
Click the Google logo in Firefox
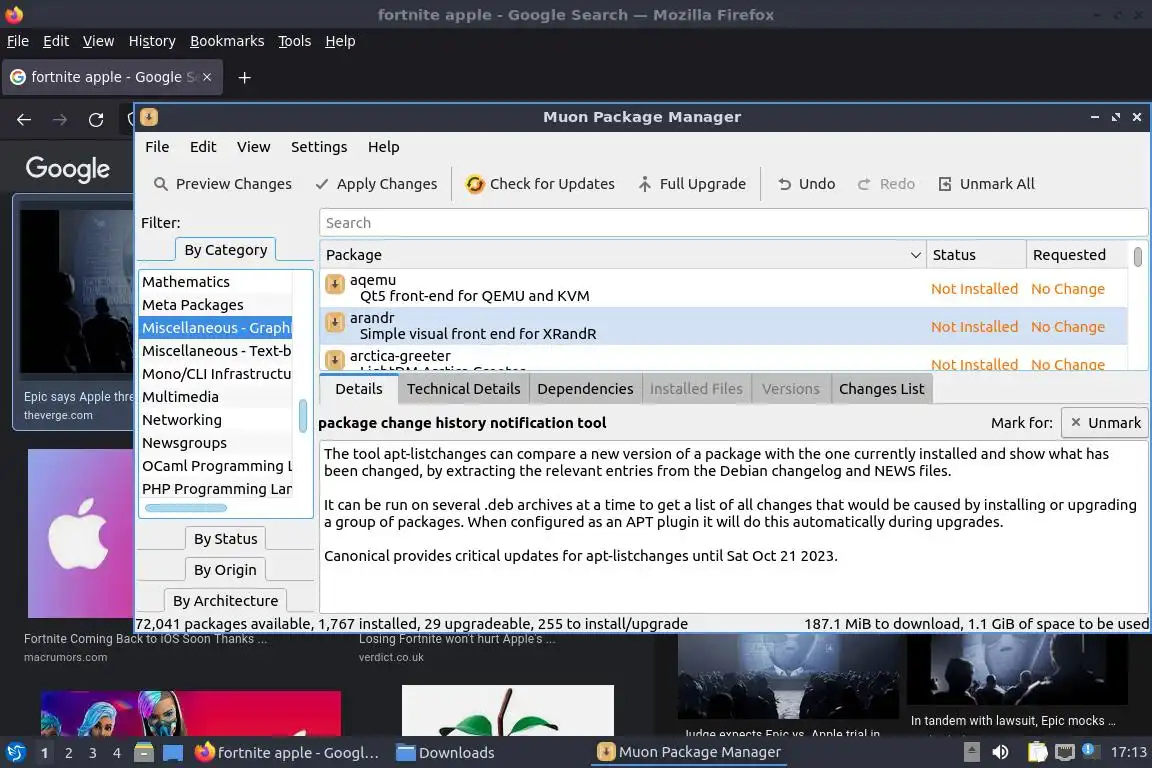click(68, 168)
